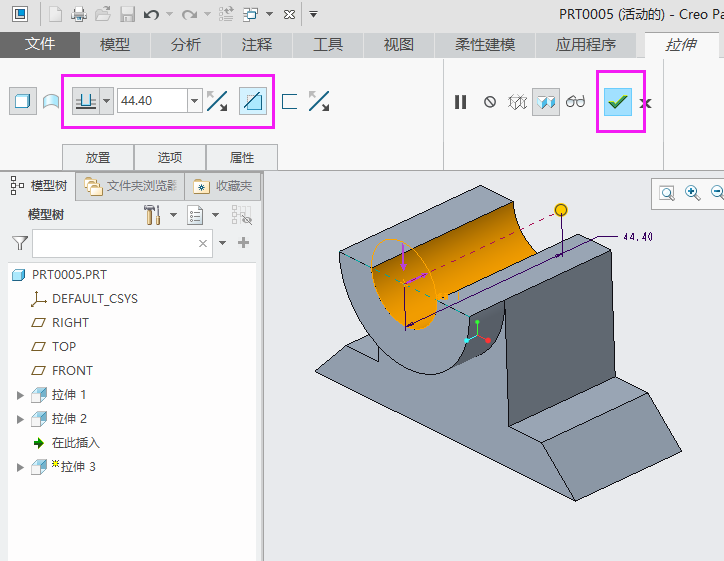Expand the 拉伸 1 tree node
The width and height of the screenshot is (724, 561).
pyautogui.click(x=20, y=395)
